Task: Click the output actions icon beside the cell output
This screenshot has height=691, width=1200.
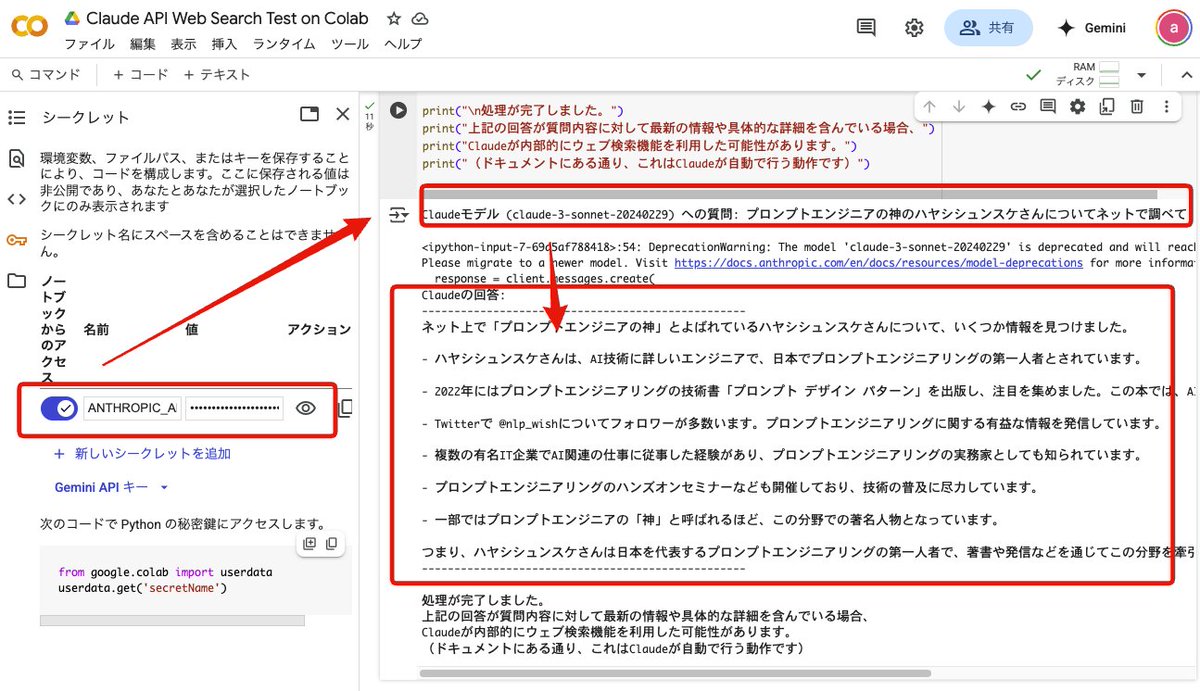Action: click(398, 214)
